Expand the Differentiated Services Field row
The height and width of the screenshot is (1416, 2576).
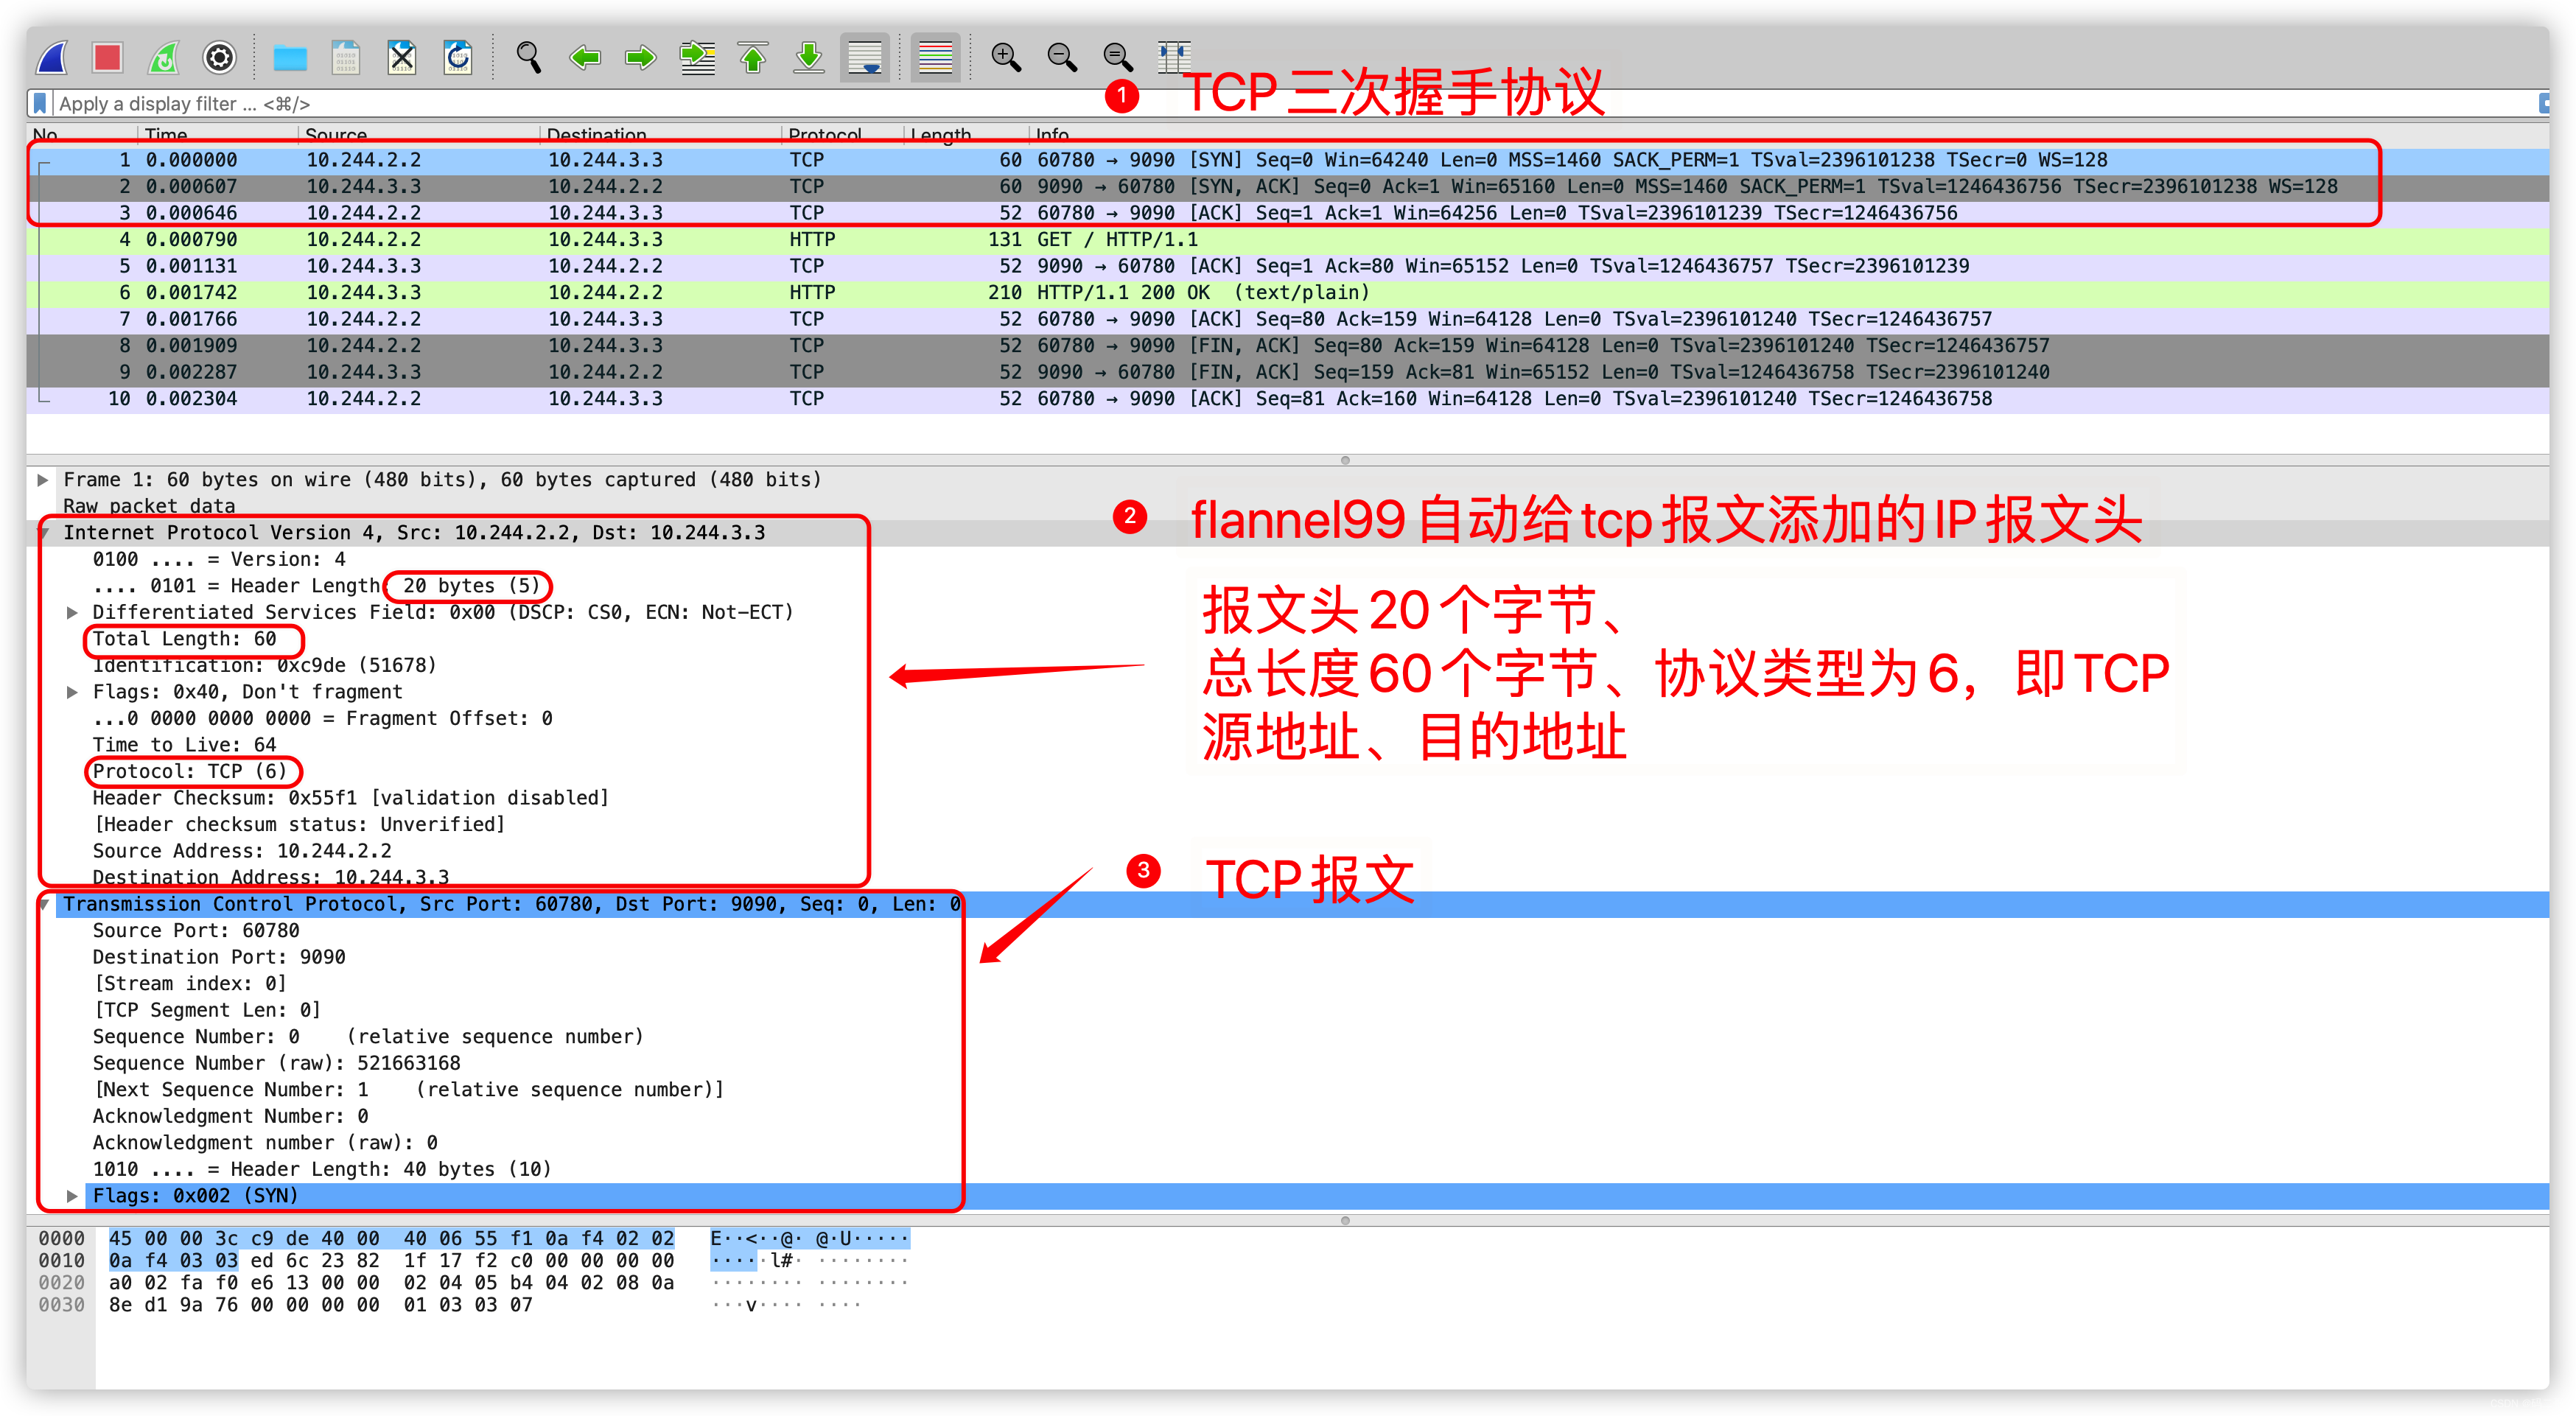coord(72,612)
